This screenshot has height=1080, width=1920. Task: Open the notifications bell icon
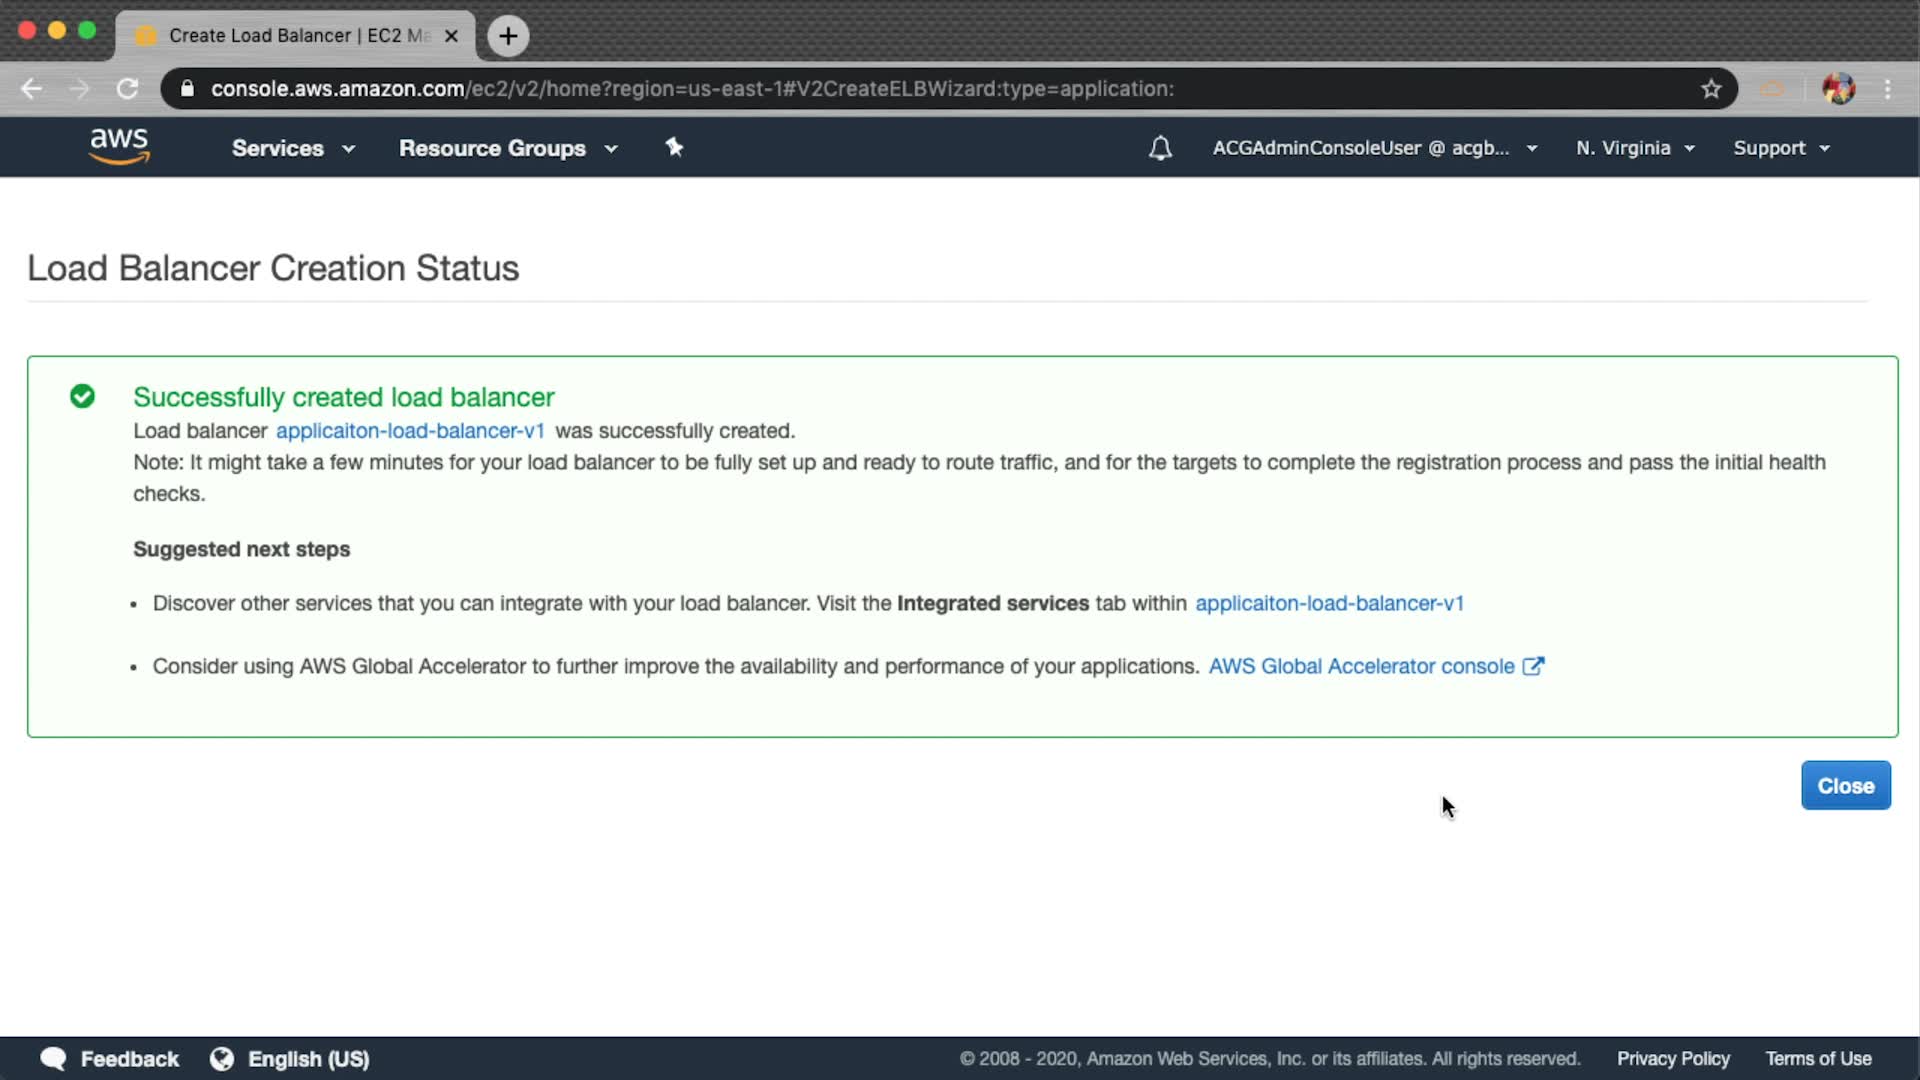tap(1160, 148)
